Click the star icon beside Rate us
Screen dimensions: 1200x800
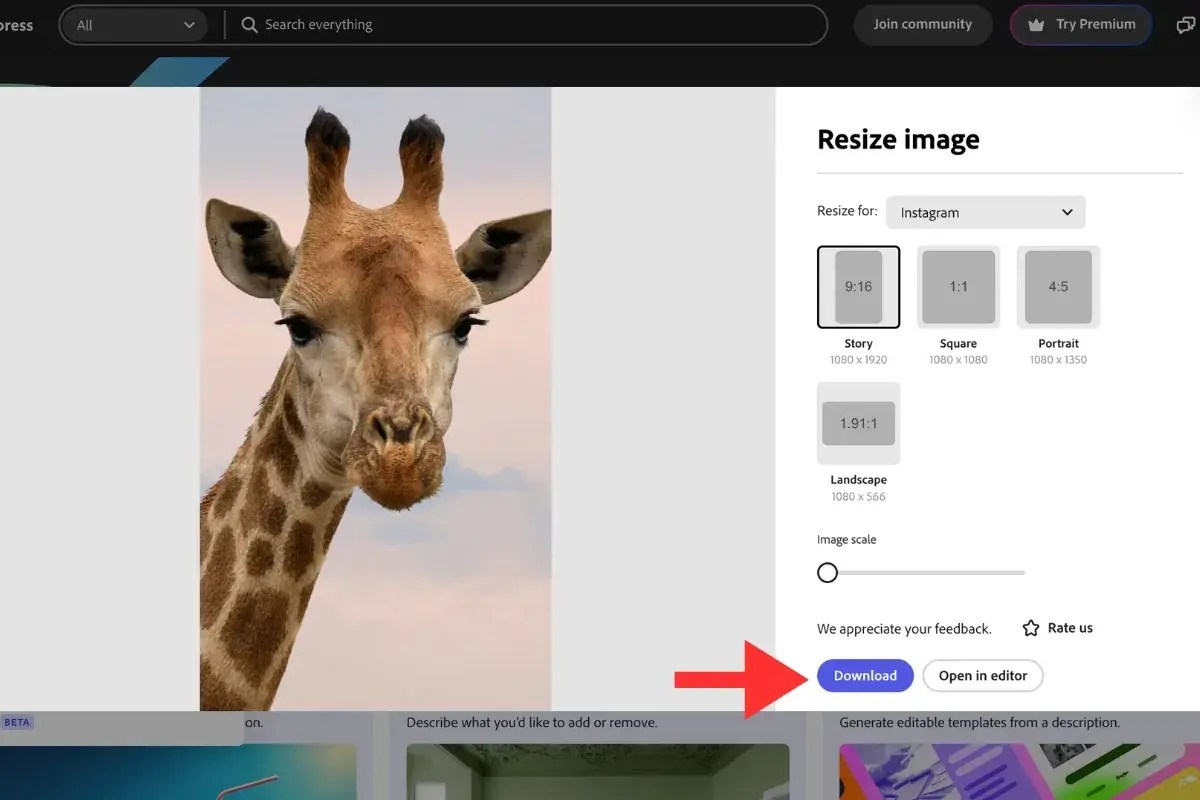pos(1031,628)
